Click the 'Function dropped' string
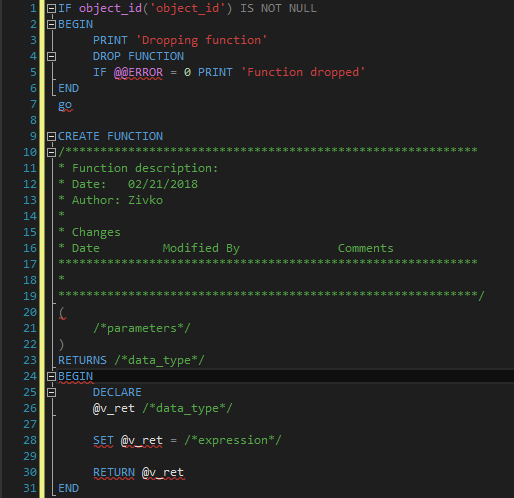 [x=303, y=72]
